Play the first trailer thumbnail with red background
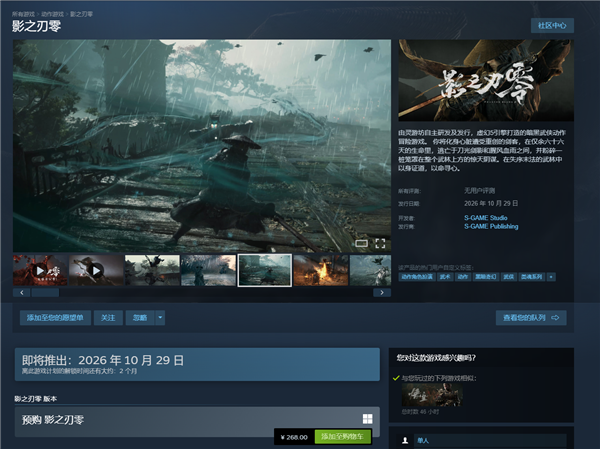The height and width of the screenshot is (449, 600). (40, 271)
